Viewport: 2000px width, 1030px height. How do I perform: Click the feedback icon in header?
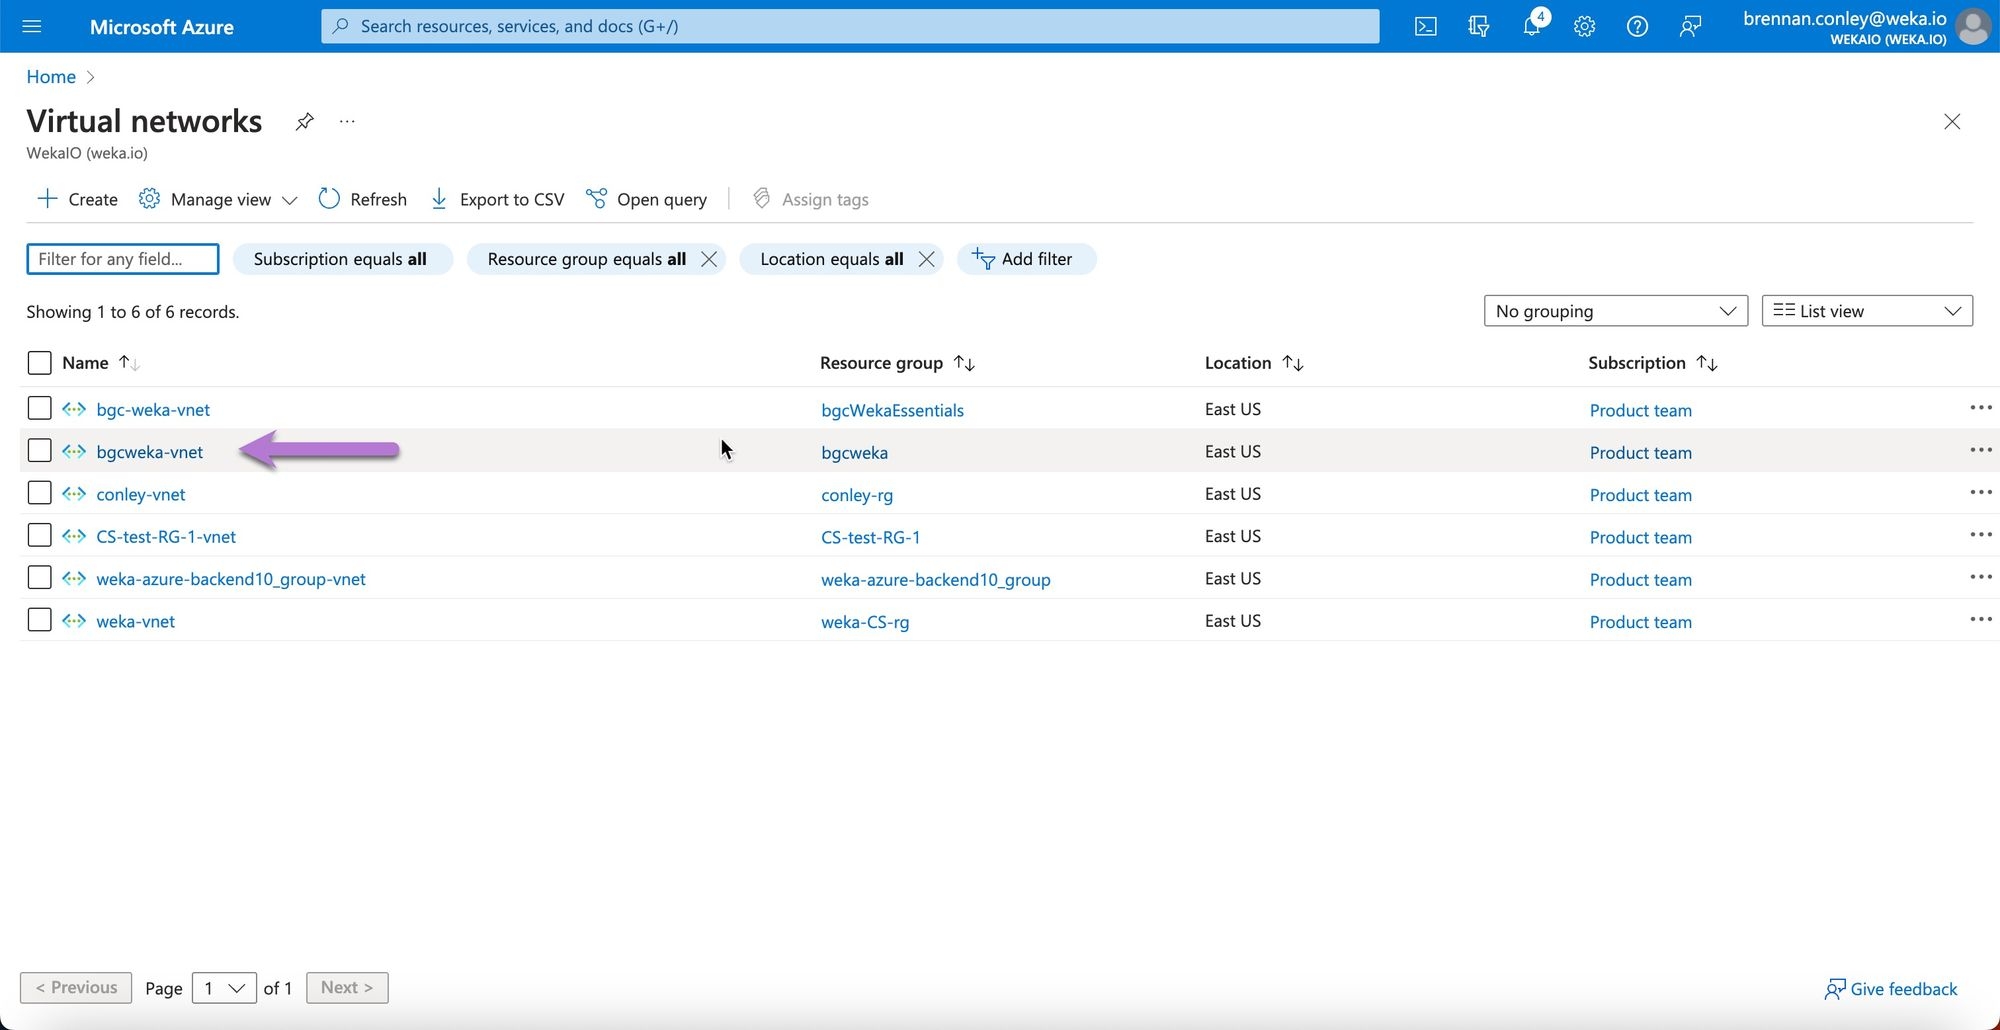[1690, 27]
